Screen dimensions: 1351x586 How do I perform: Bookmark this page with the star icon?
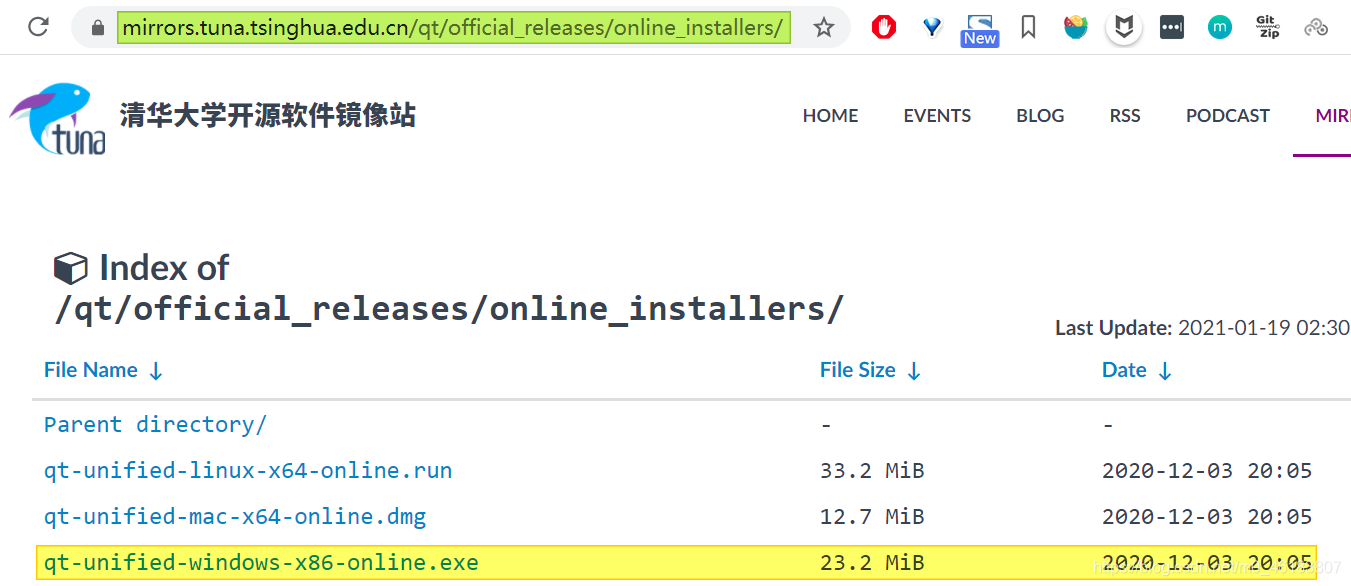(x=823, y=28)
